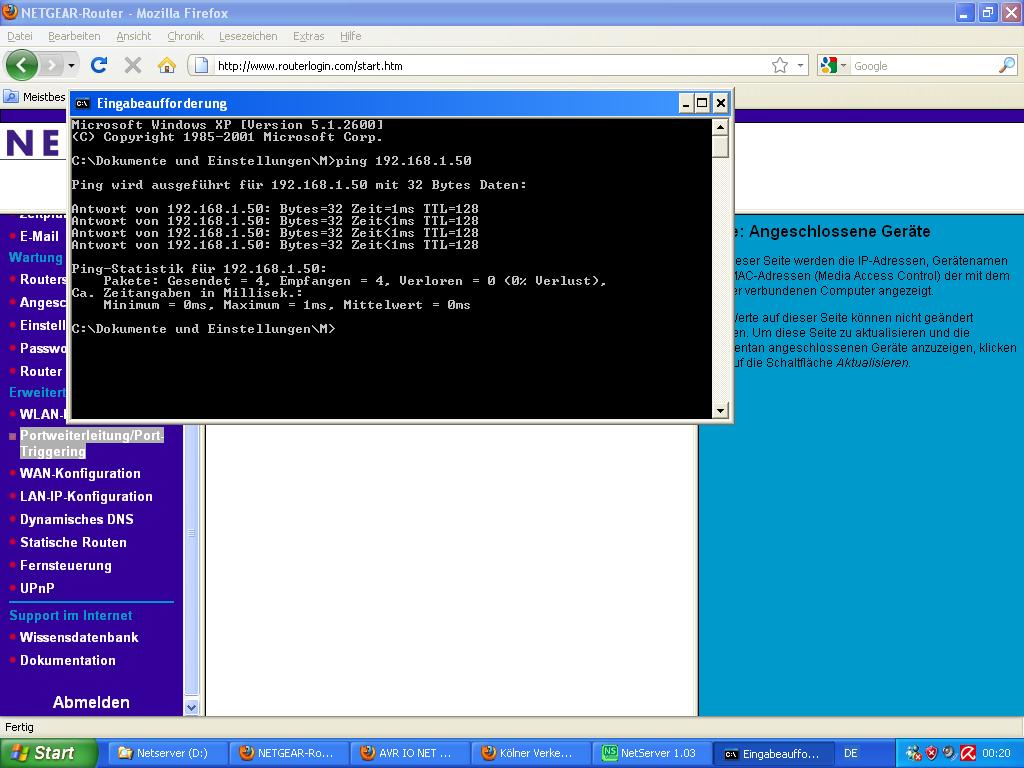Open Wissensdatenbank support link
The image size is (1024, 768).
coord(79,637)
